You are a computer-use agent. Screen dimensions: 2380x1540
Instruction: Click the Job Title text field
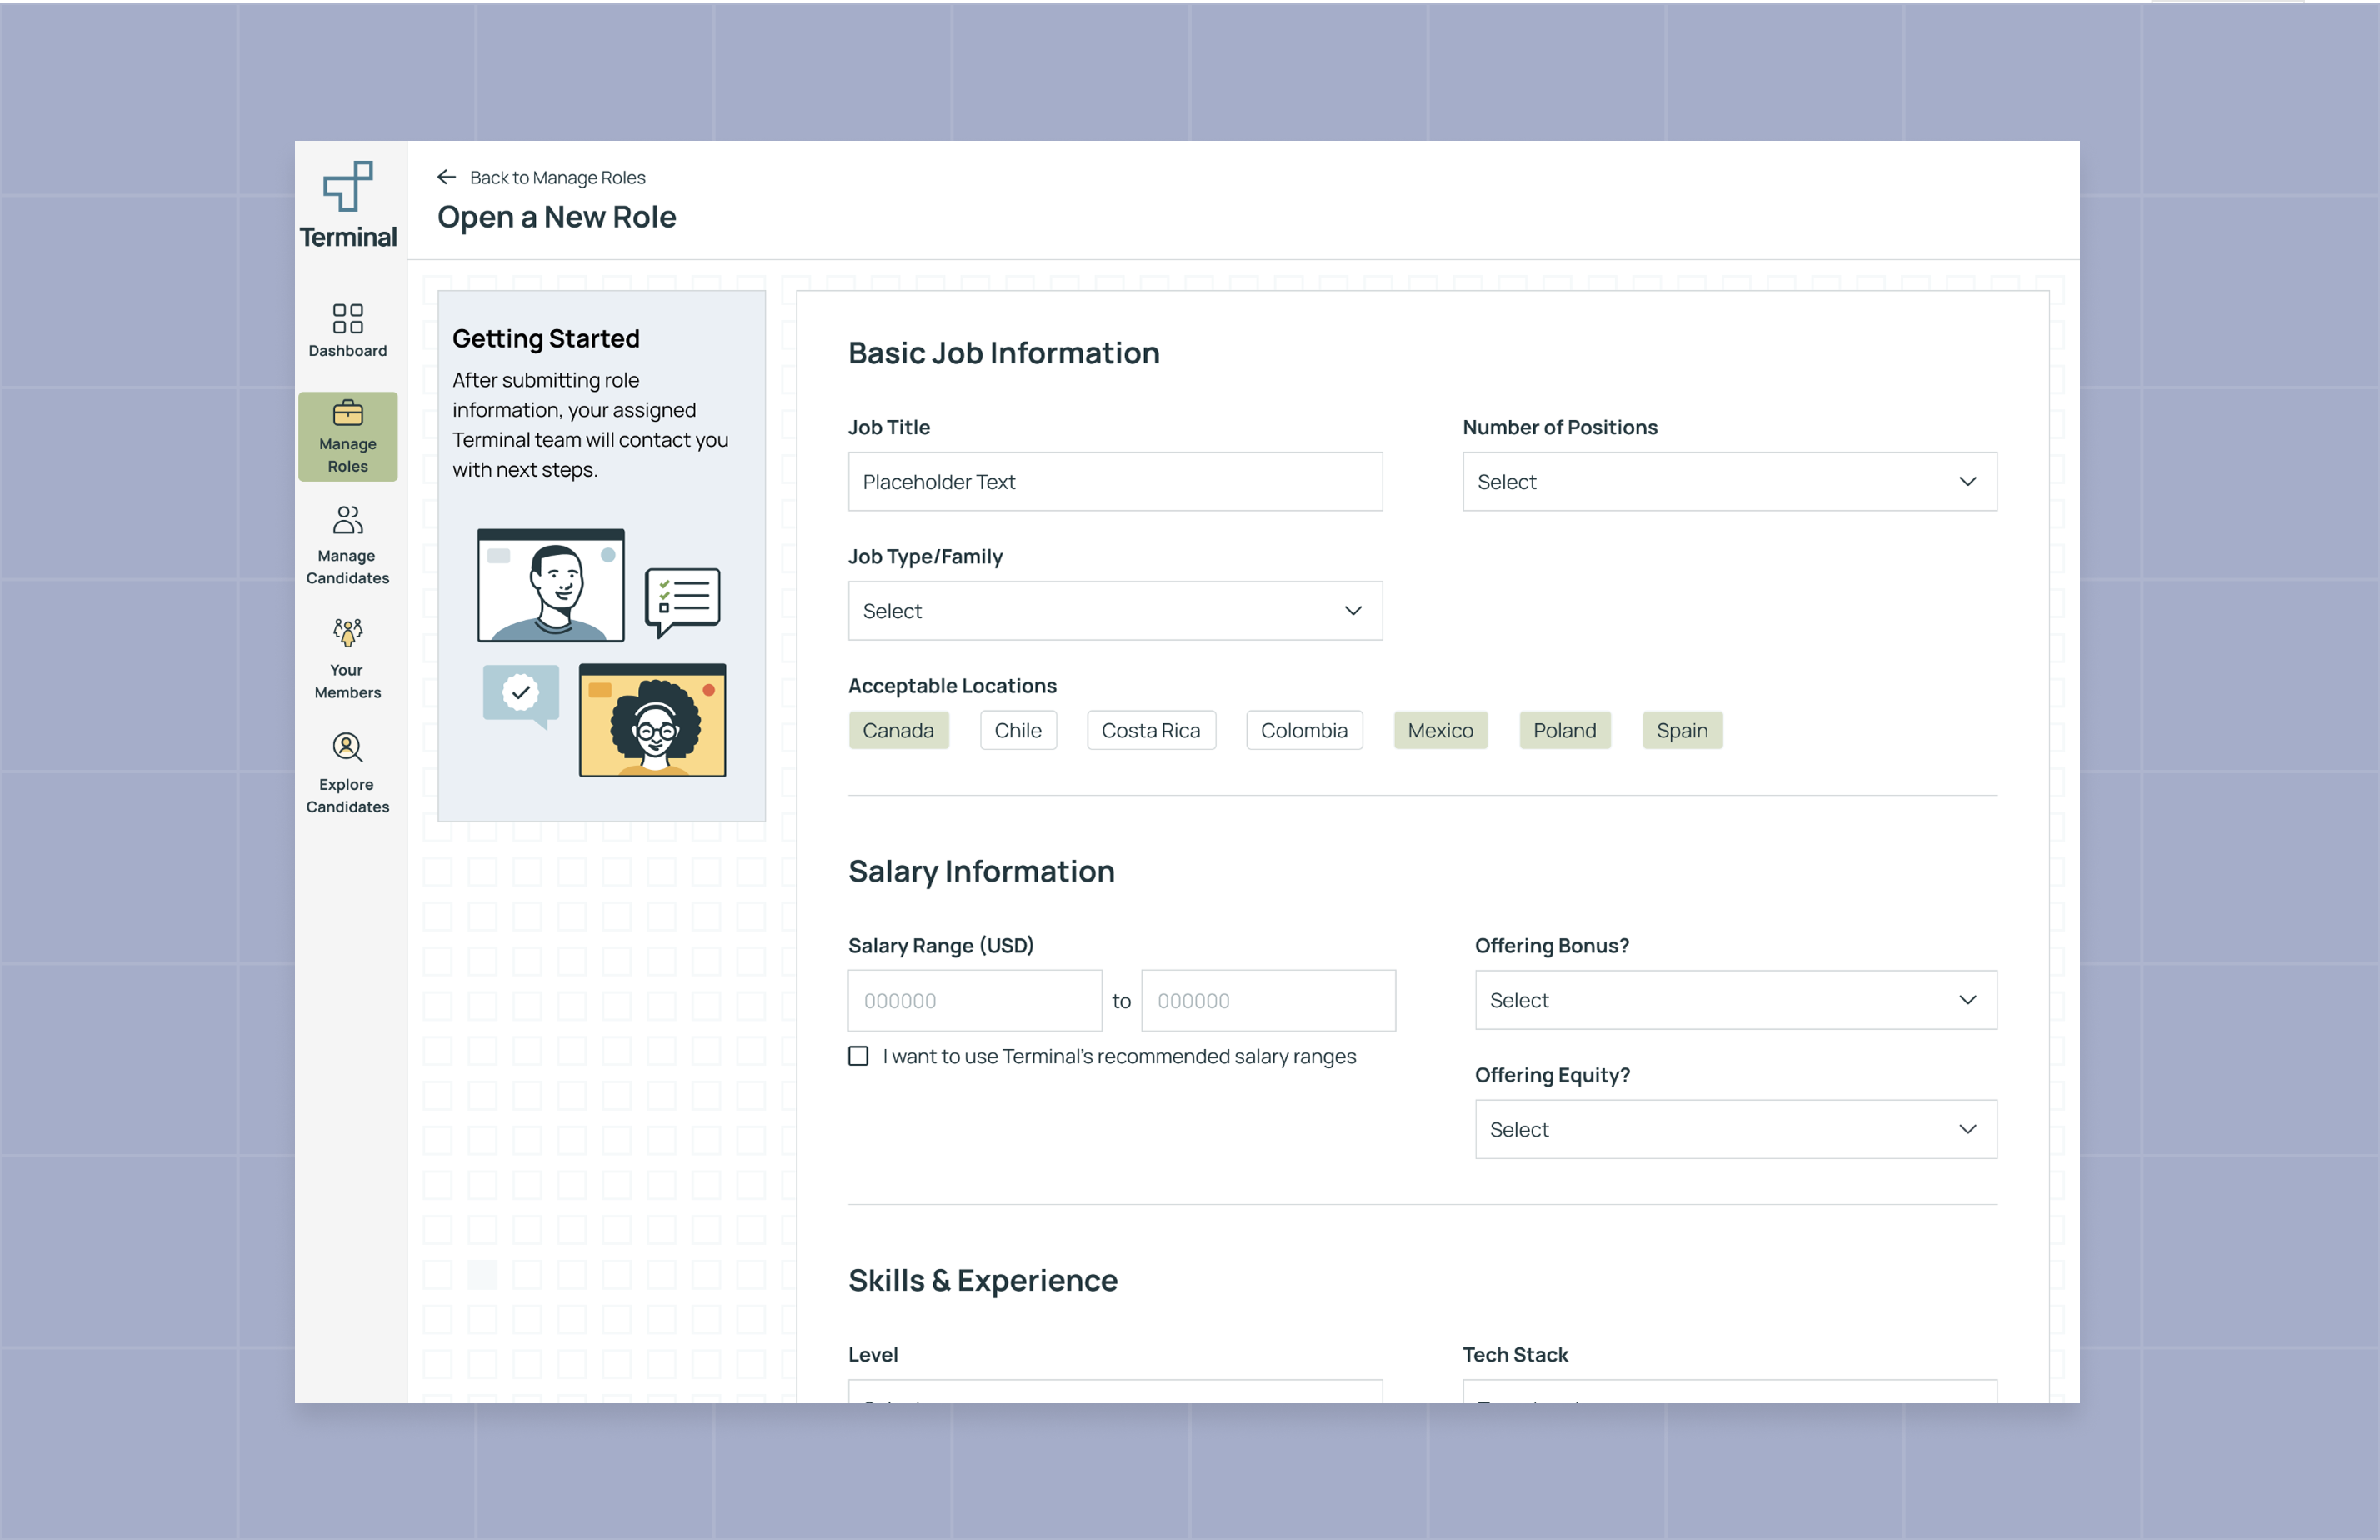(1114, 482)
